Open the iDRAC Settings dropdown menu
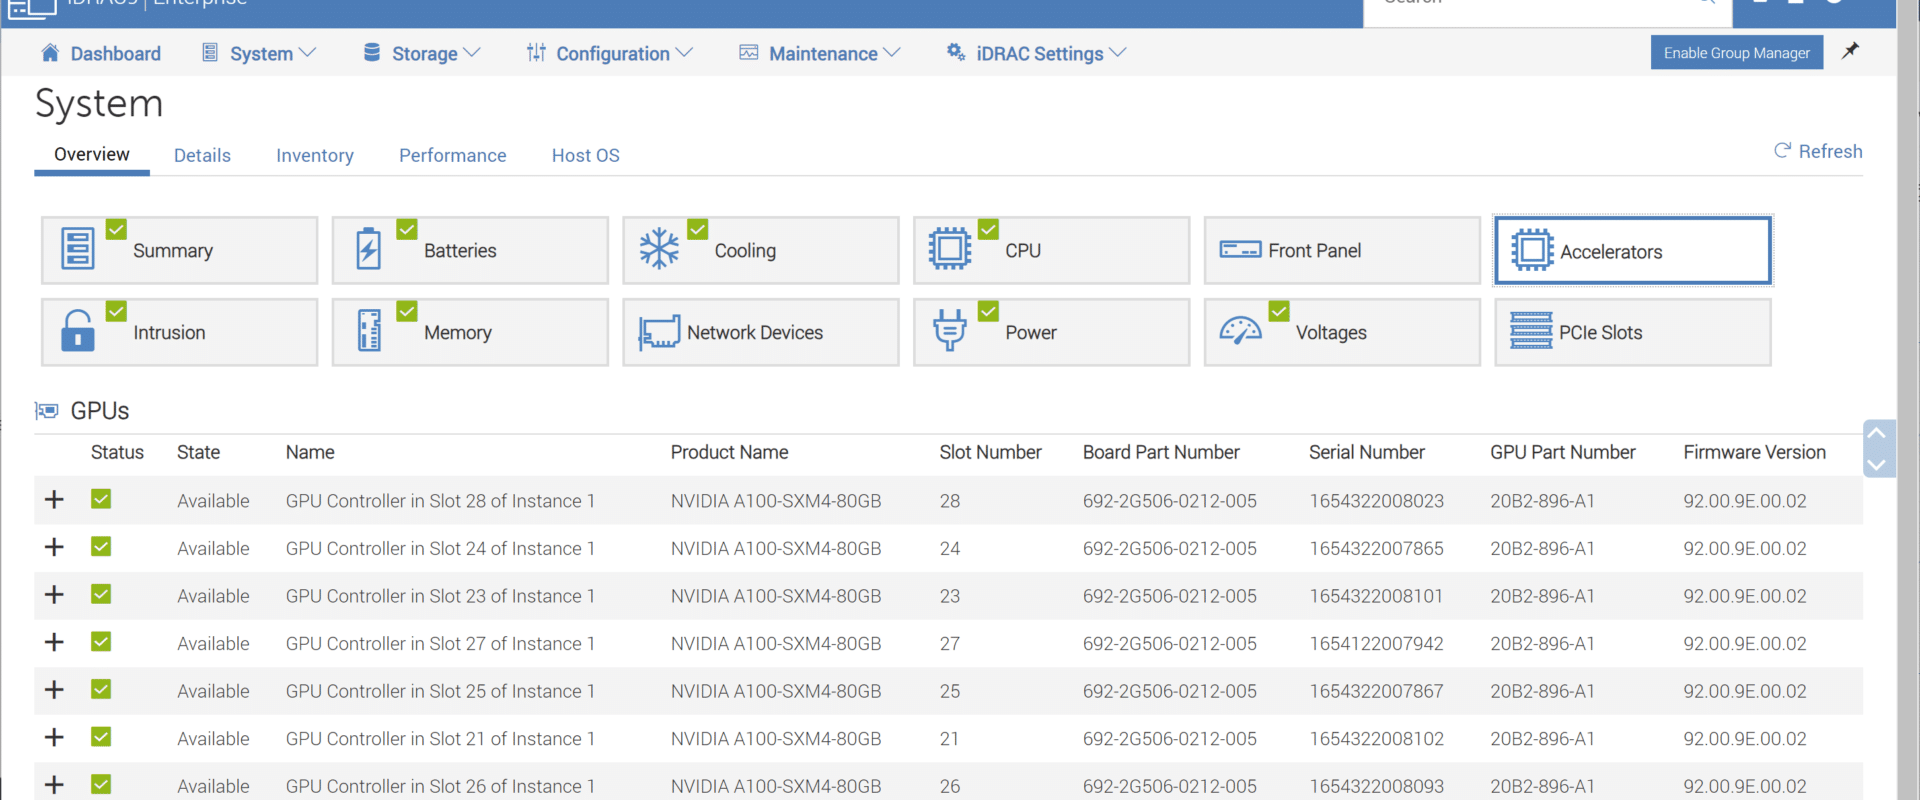Screen dimensions: 1920x800 pyautogui.click(x=1118, y=53)
